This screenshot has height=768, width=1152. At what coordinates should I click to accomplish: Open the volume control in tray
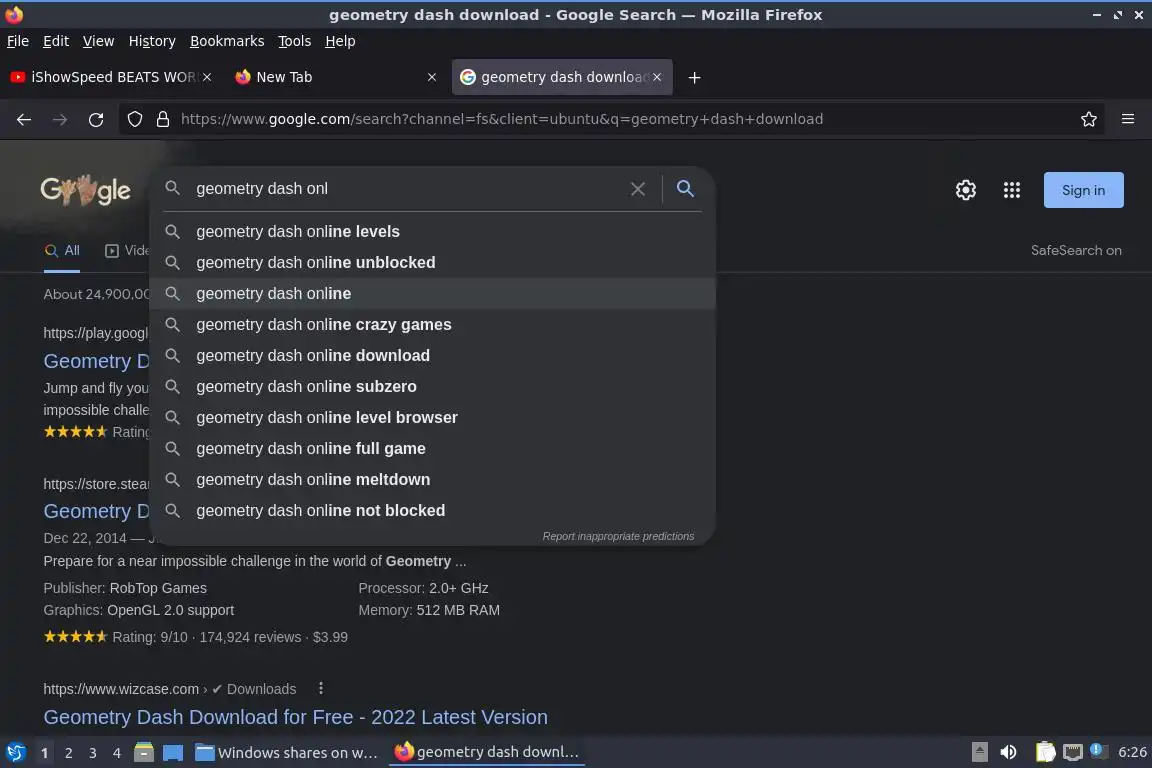coord(1009,752)
